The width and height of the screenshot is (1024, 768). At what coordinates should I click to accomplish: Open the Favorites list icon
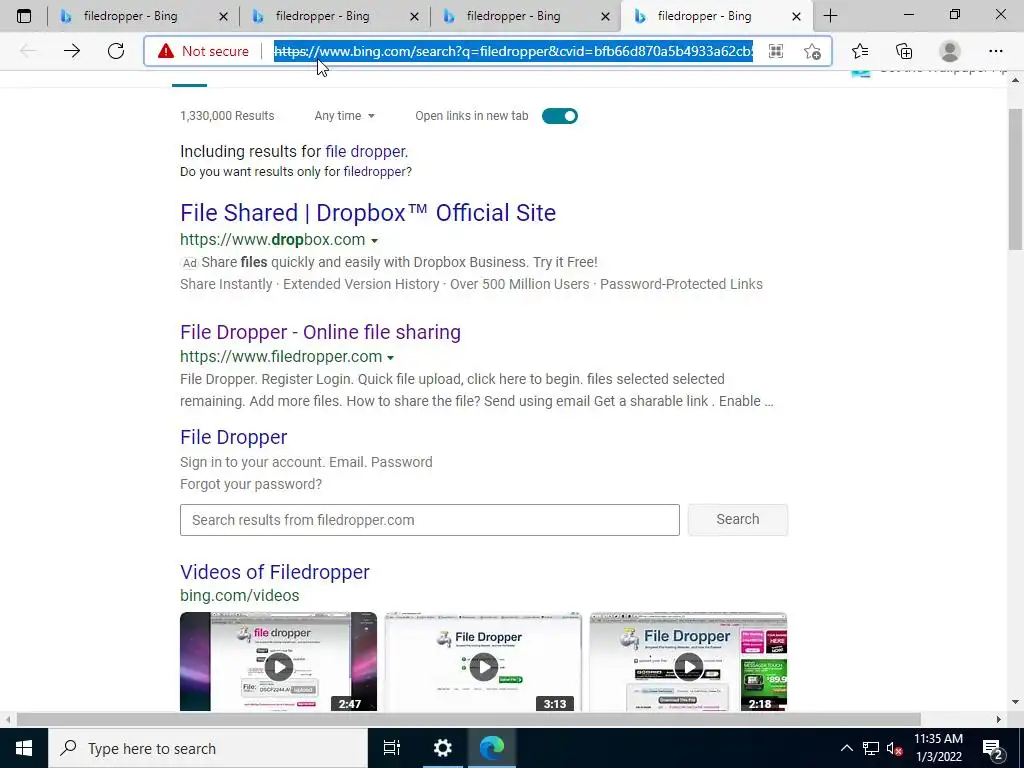coord(860,51)
